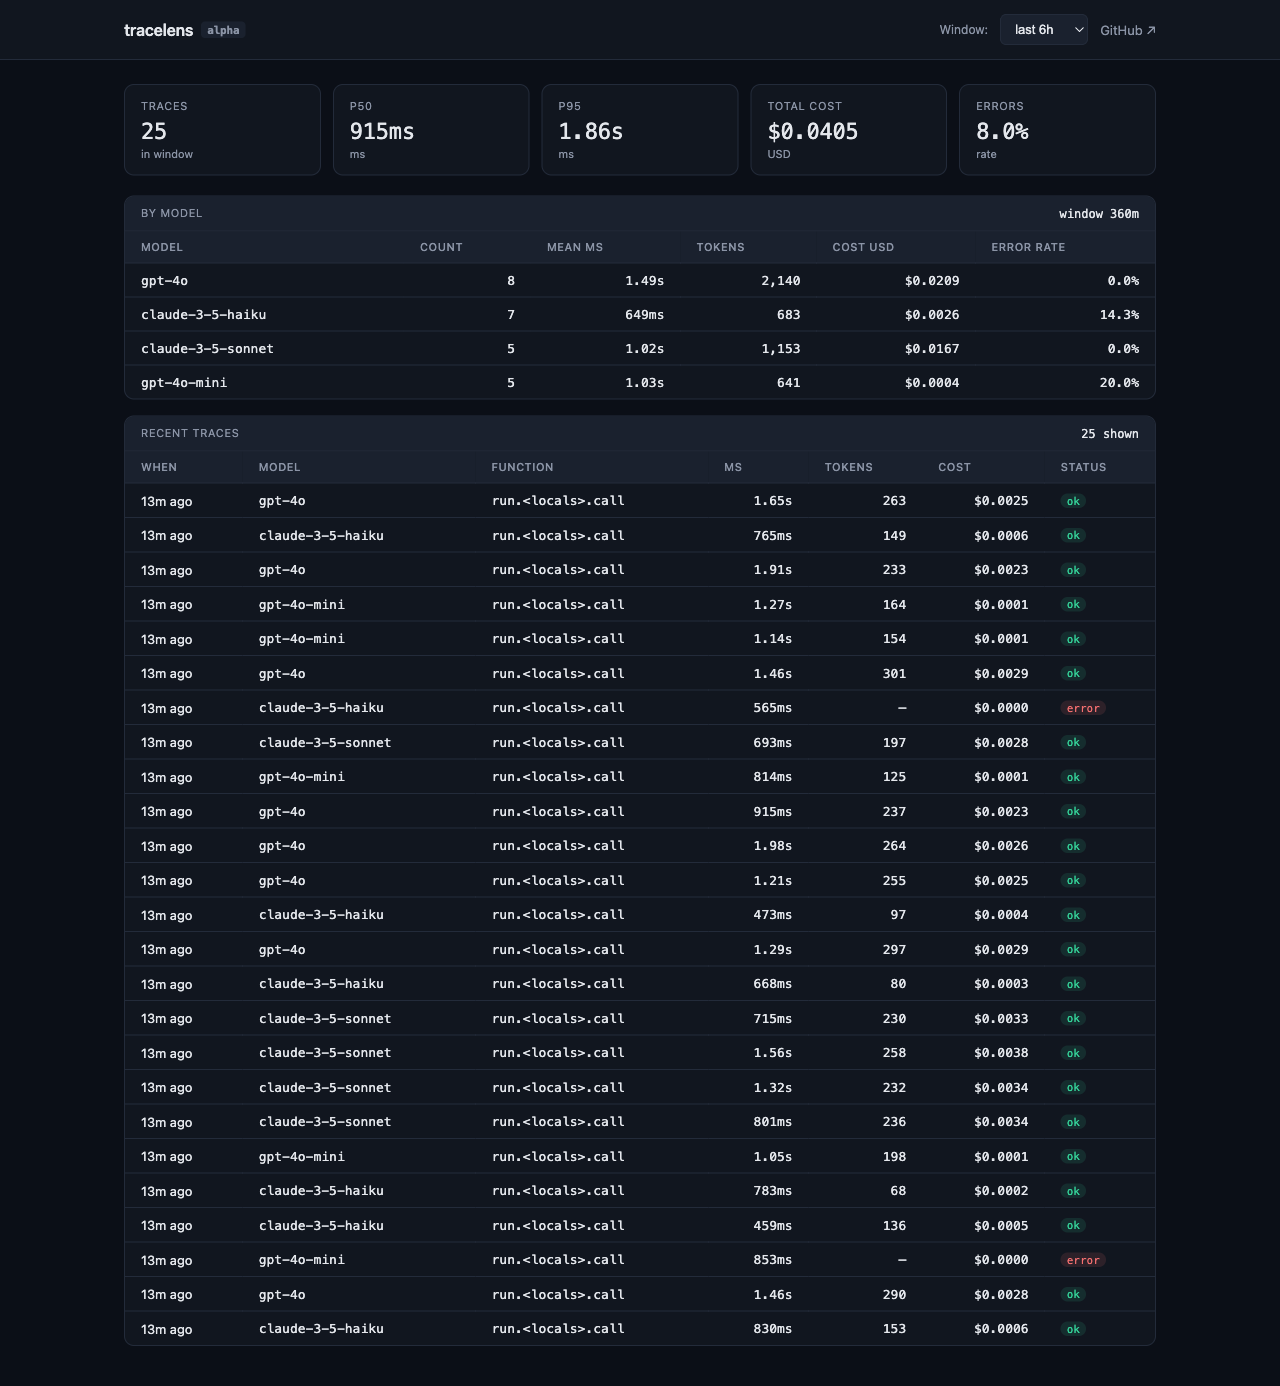The height and width of the screenshot is (1386, 1280).
Task: Click the 459ms claude-3-5-haiku trace
Action: click(640, 1226)
